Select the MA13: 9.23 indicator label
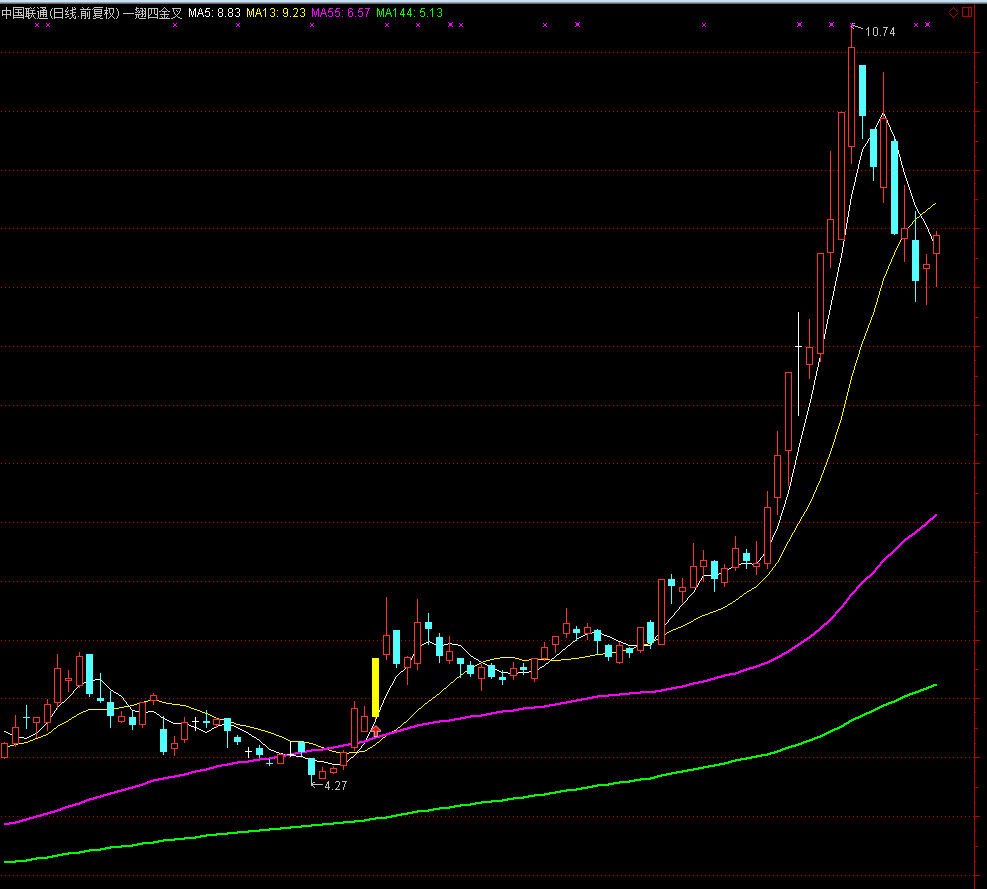 click(x=276, y=11)
